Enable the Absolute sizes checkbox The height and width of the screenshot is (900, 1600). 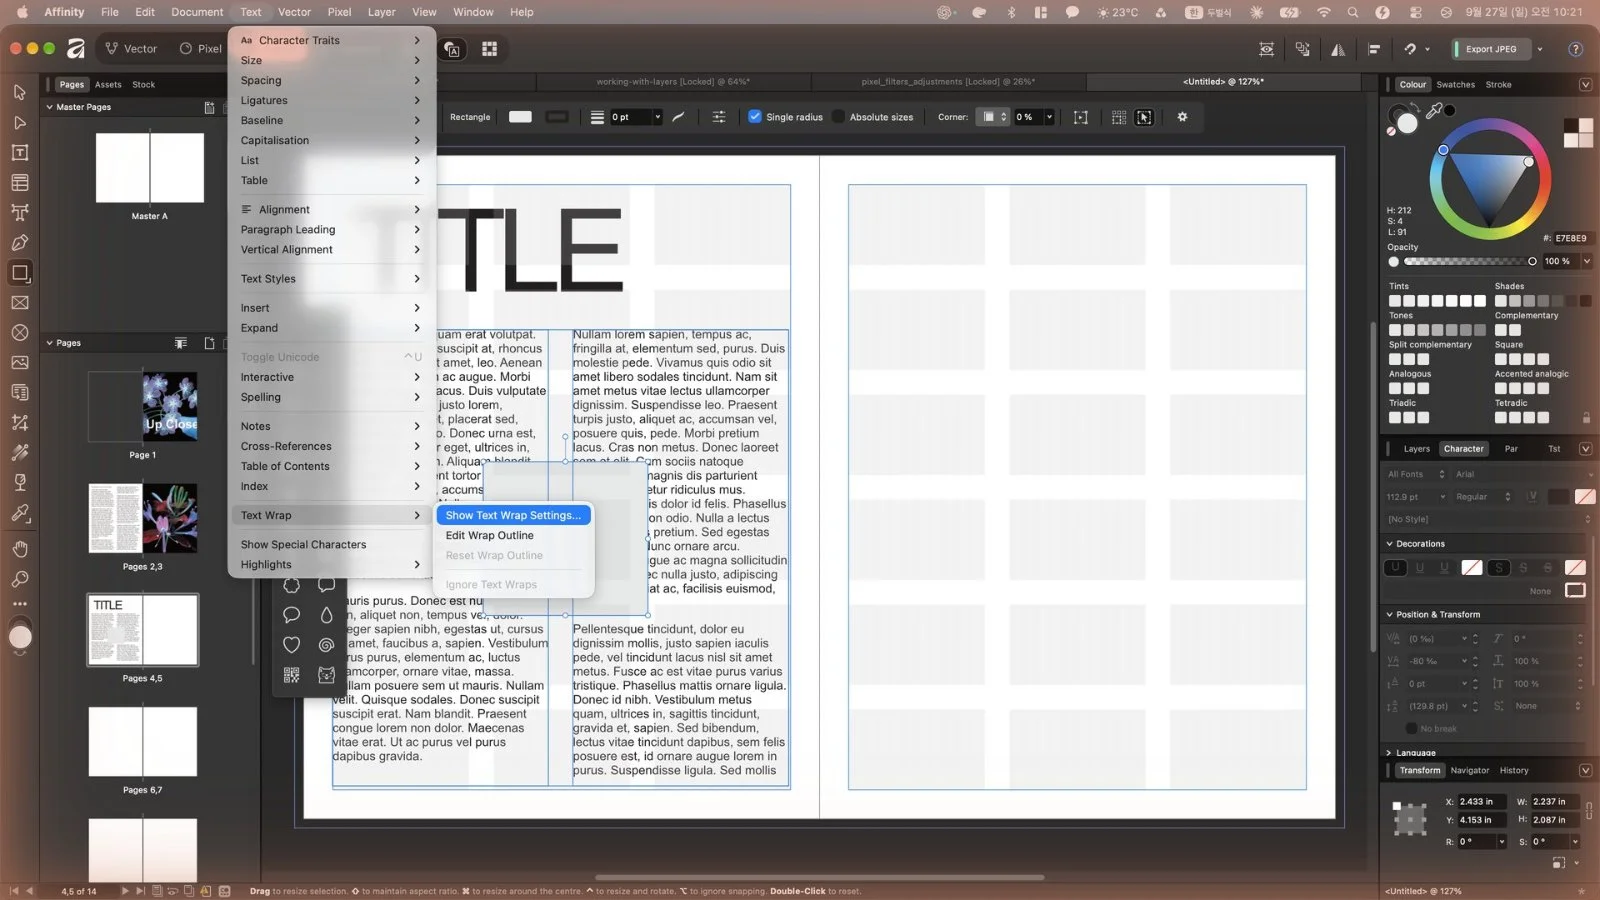(838, 117)
